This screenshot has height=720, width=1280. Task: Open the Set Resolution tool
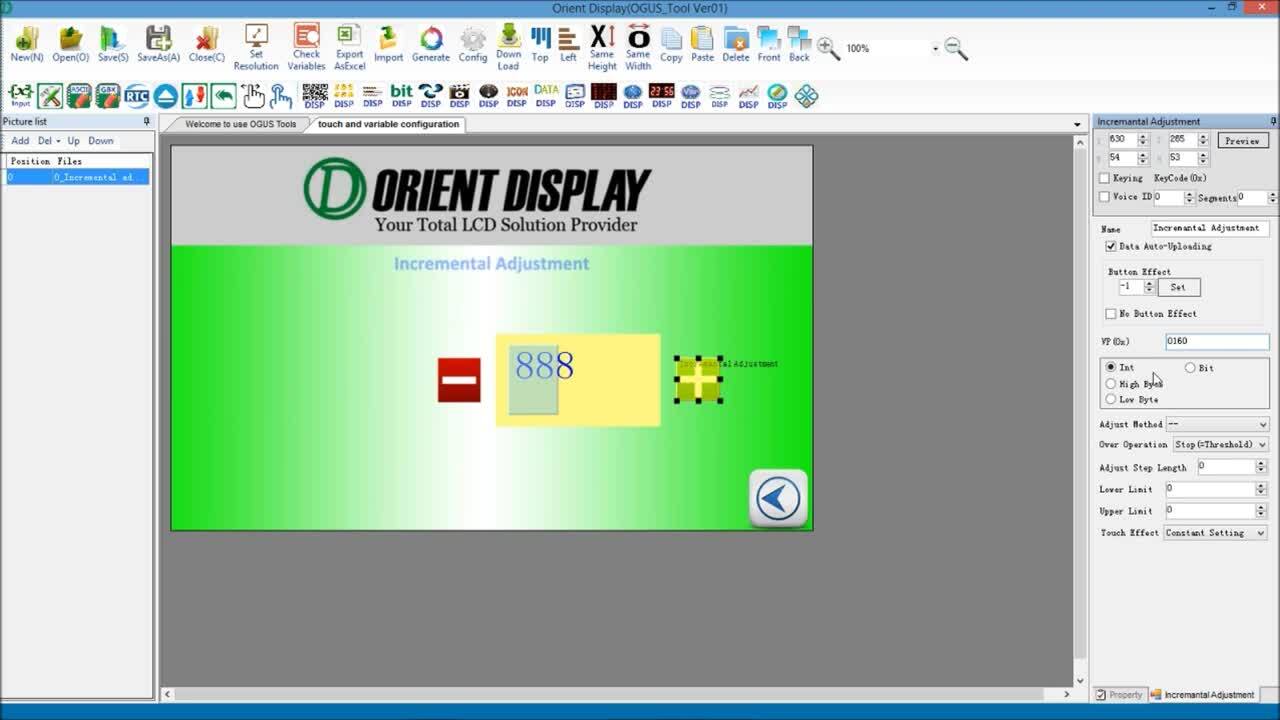point(256,48)
